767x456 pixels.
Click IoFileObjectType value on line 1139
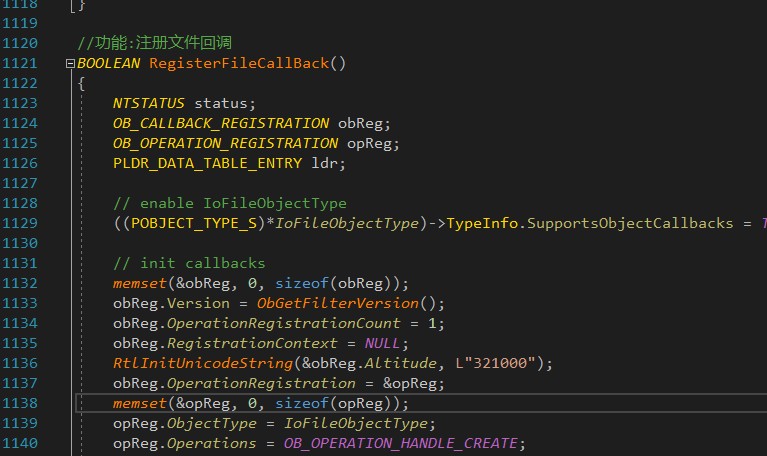[356, 423]
